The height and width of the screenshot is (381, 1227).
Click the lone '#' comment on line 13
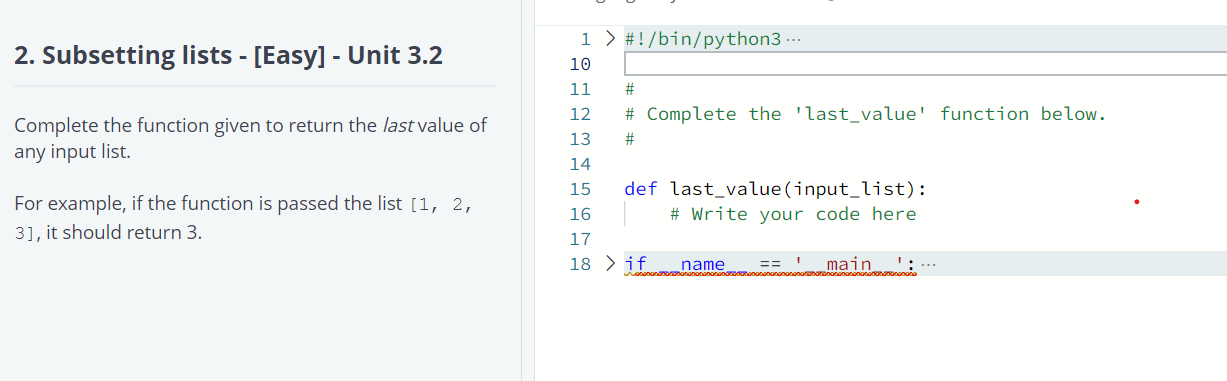630,139
